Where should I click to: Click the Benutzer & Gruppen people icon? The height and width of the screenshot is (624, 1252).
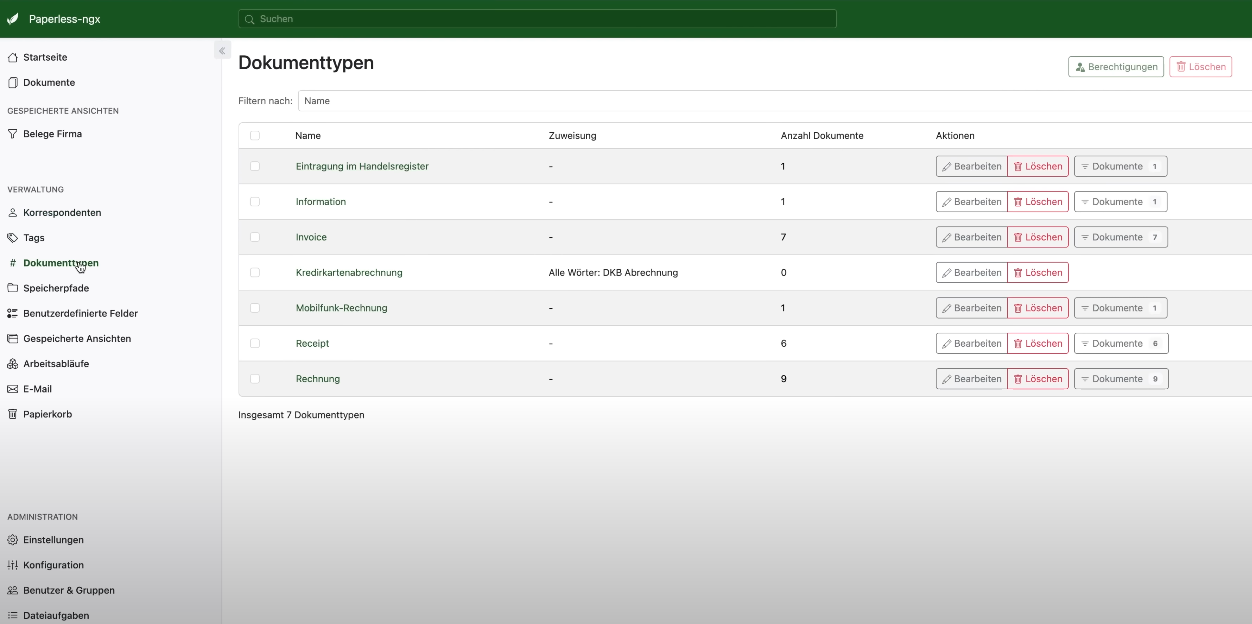tap(13, 590)
